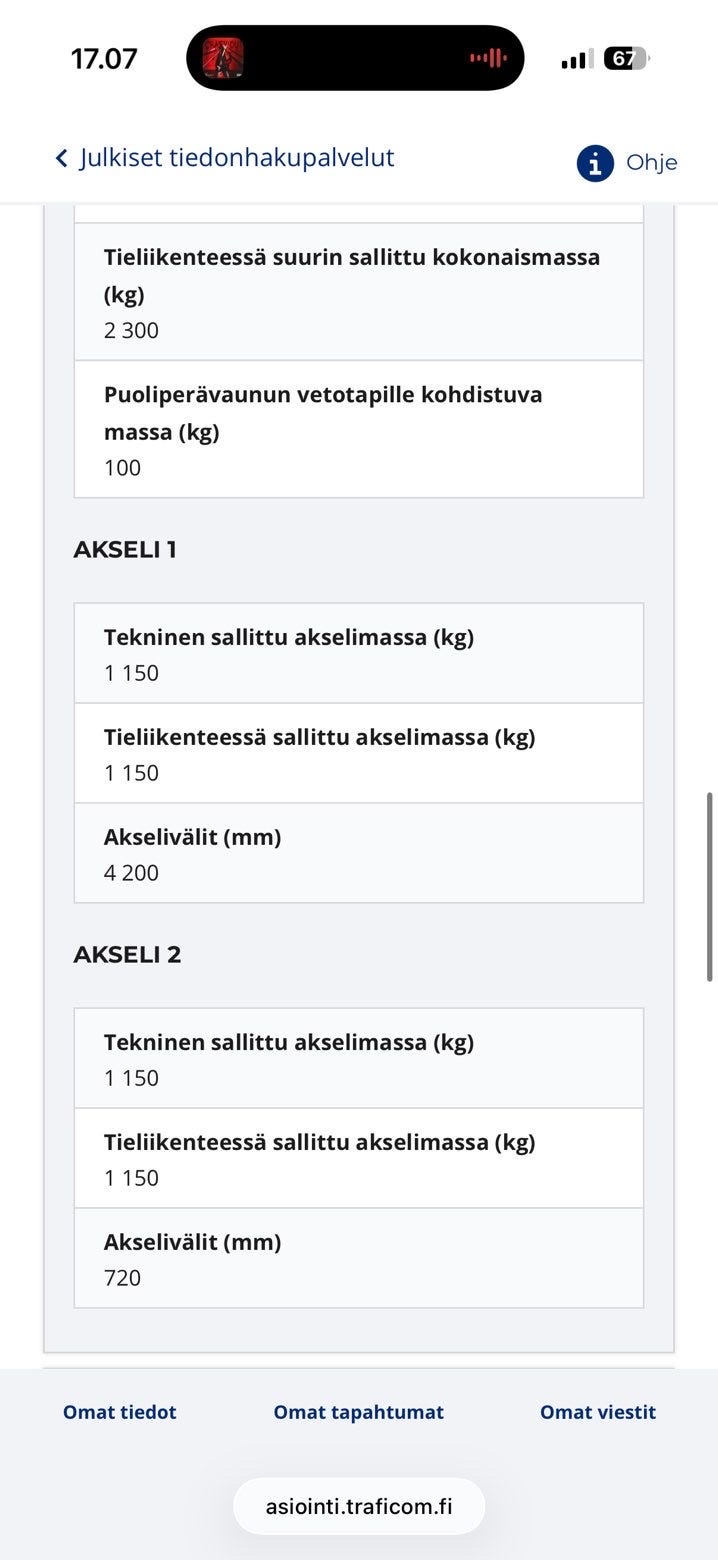Viewport: 718px width, 1560px height.
Task: Select the AKSELI 1 heading
Action: (x=125, y=549)
